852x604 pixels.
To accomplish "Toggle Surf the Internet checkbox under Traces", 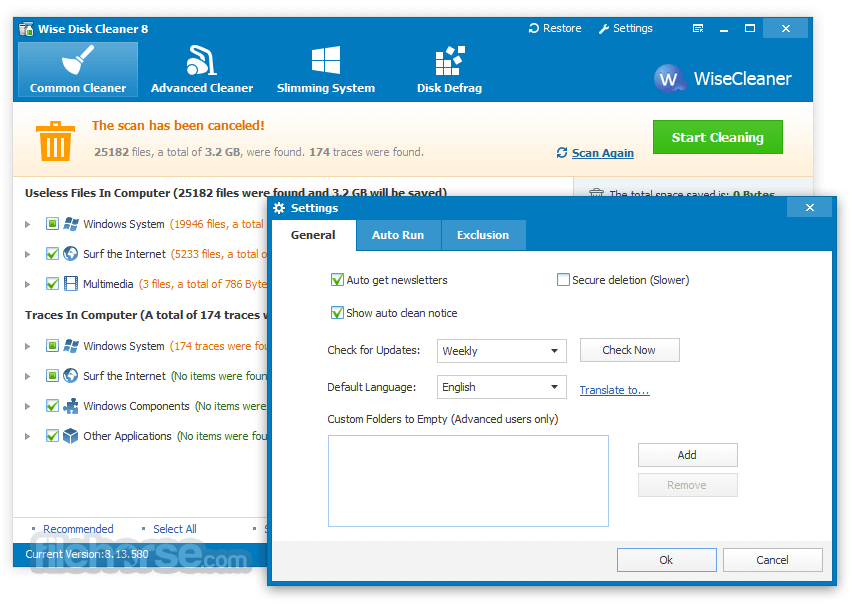I will 52,376.
